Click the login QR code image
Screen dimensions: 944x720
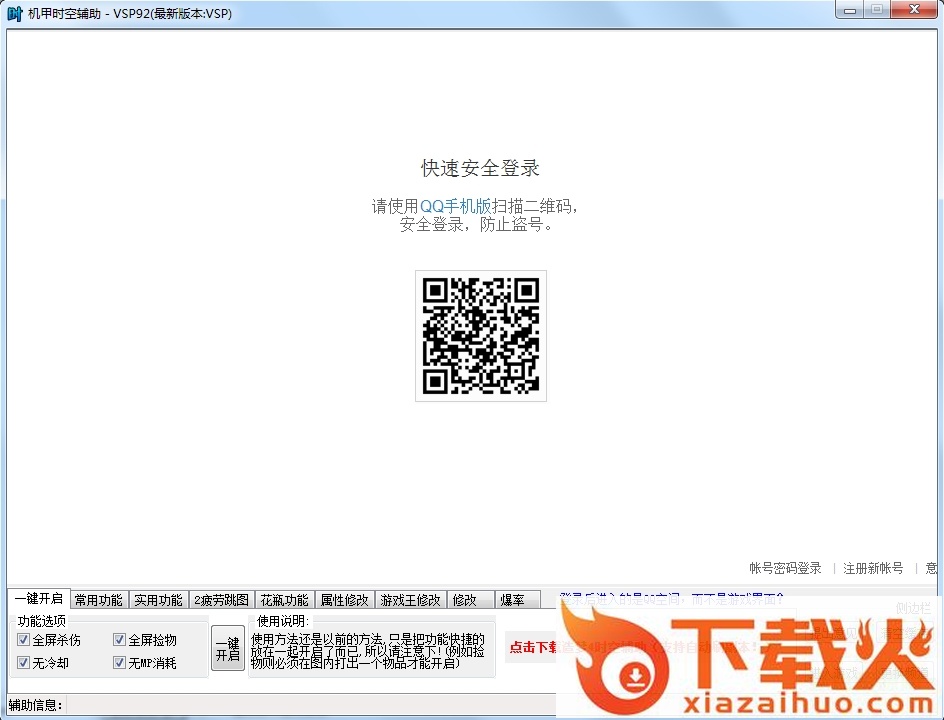481,336
